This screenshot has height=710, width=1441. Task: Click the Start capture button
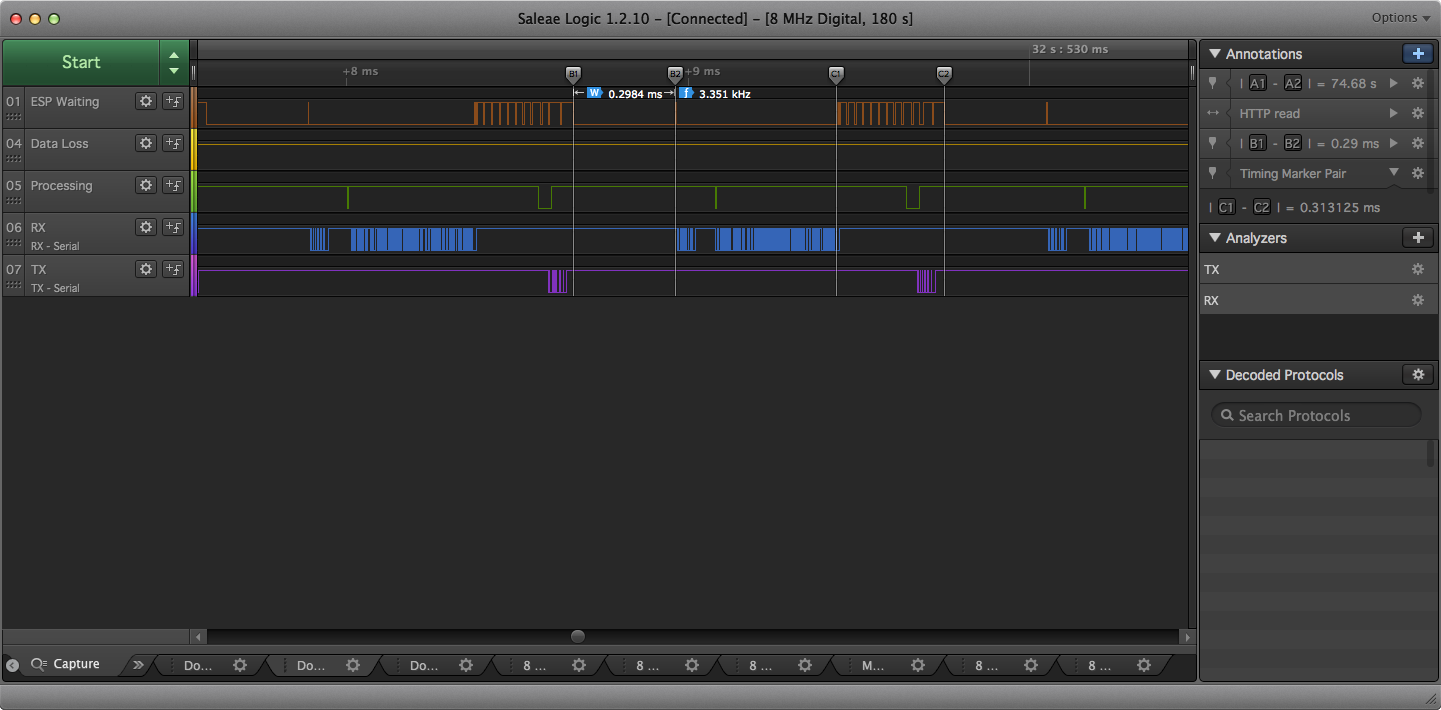[x=81, y=62]
